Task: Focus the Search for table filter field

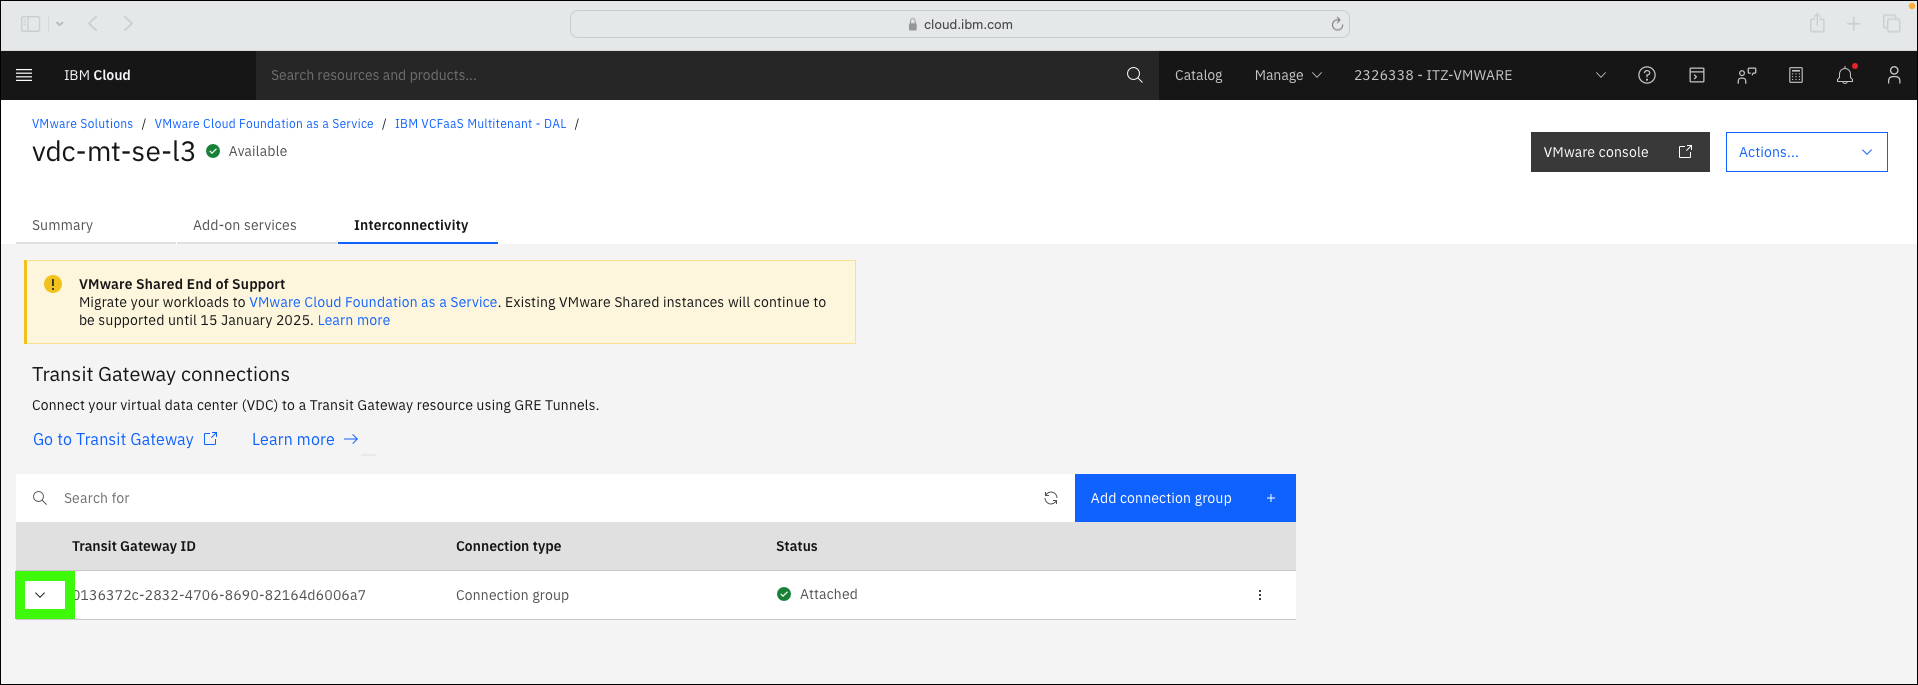Action: click(545, 498)
